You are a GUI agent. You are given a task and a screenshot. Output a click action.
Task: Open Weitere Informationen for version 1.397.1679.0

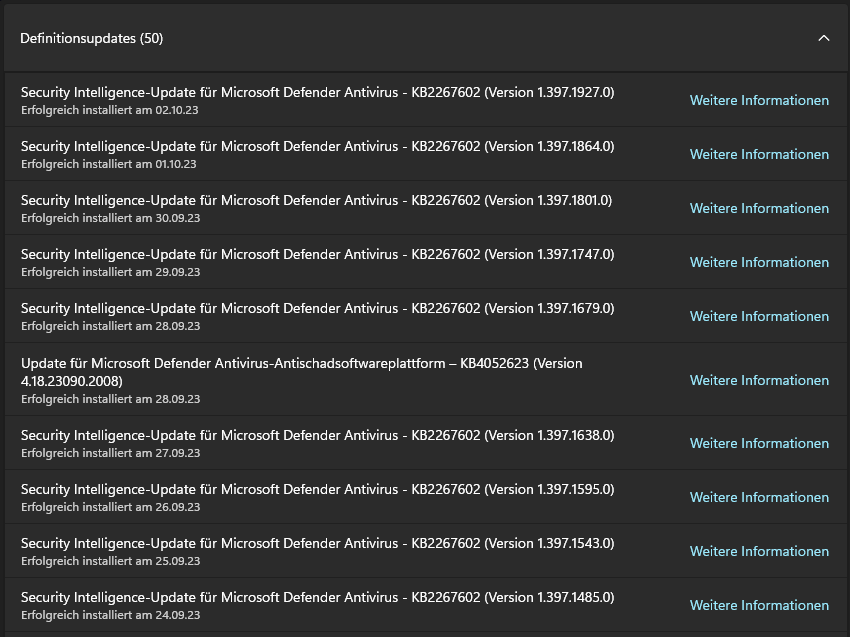[759, 316]
